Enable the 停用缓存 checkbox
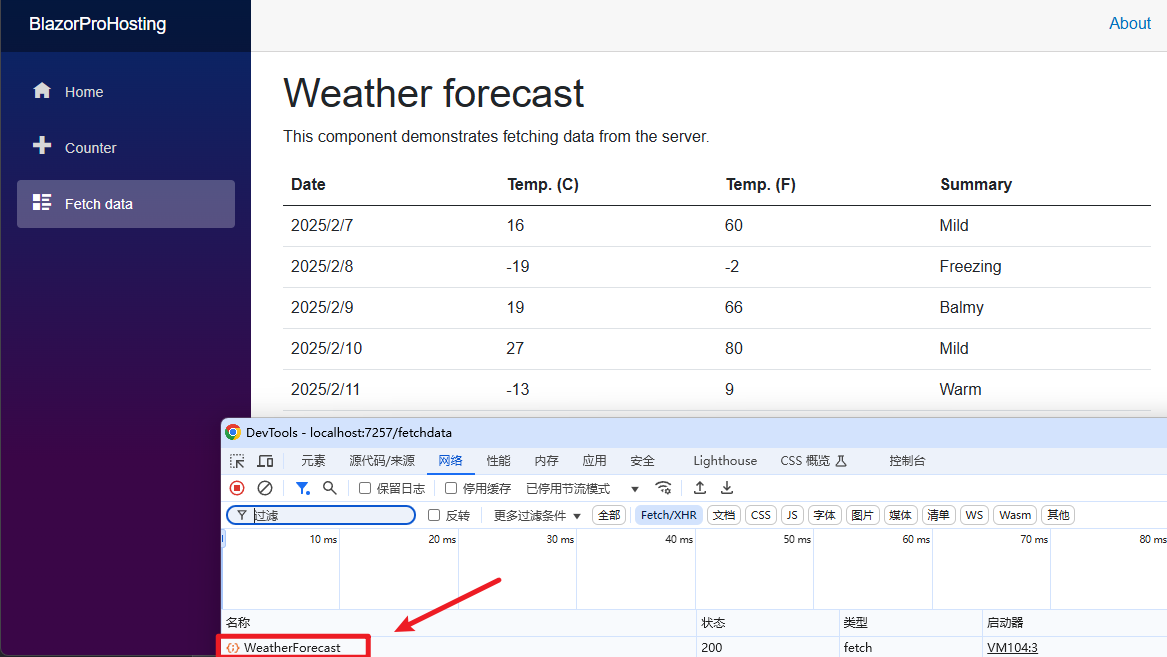This screenshot has height=657, width=1167. pos(451,488)
